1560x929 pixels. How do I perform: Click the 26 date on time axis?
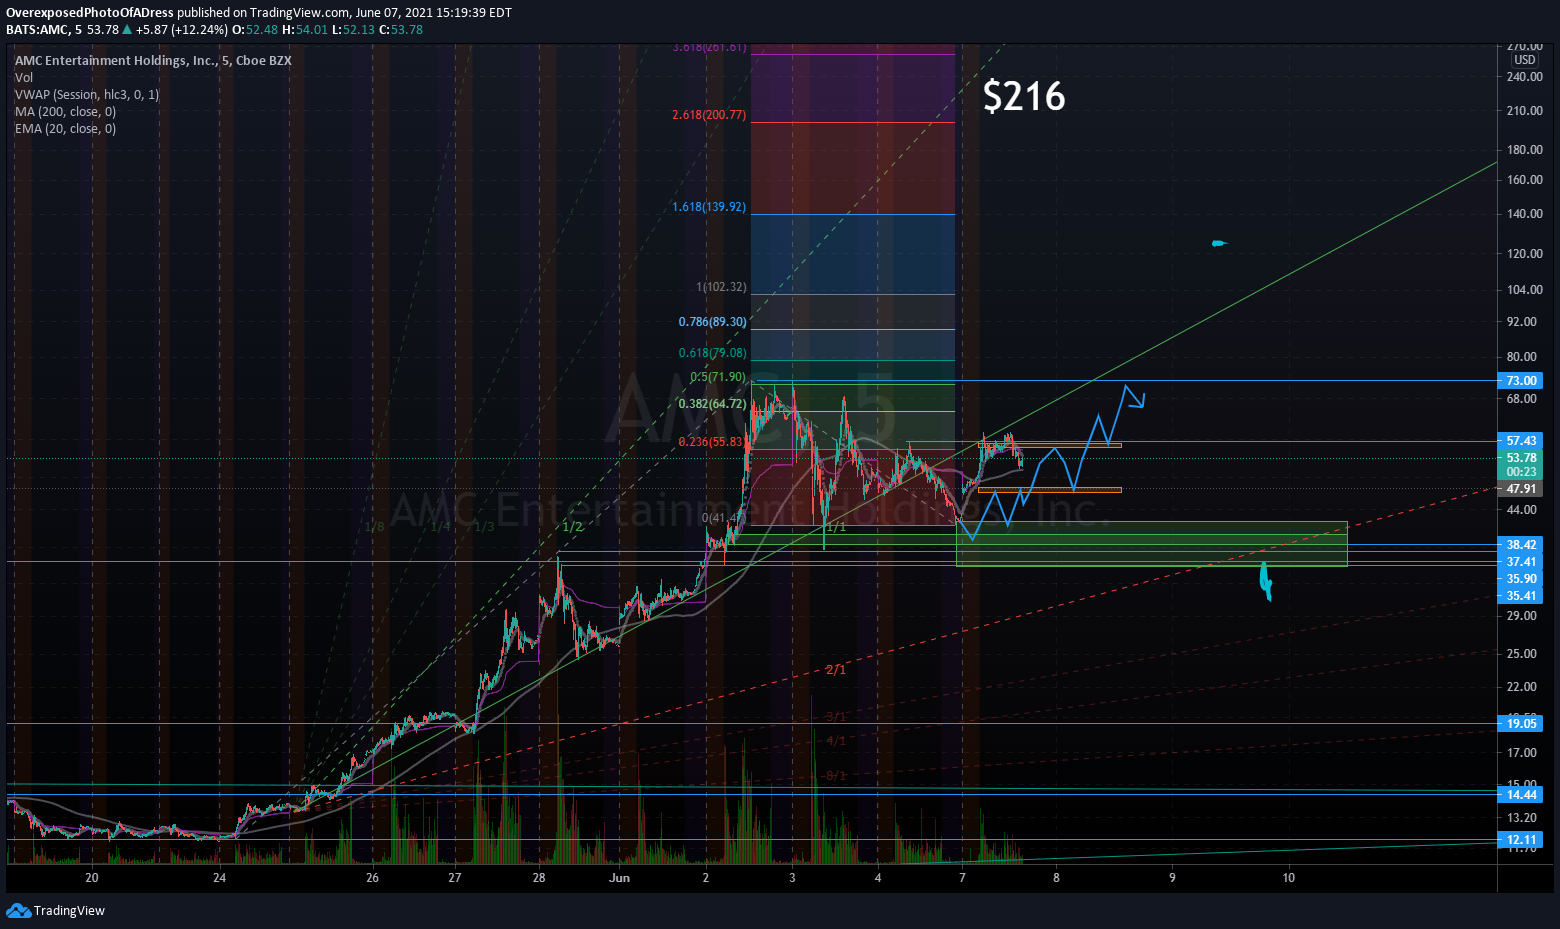tap(372, 878)
